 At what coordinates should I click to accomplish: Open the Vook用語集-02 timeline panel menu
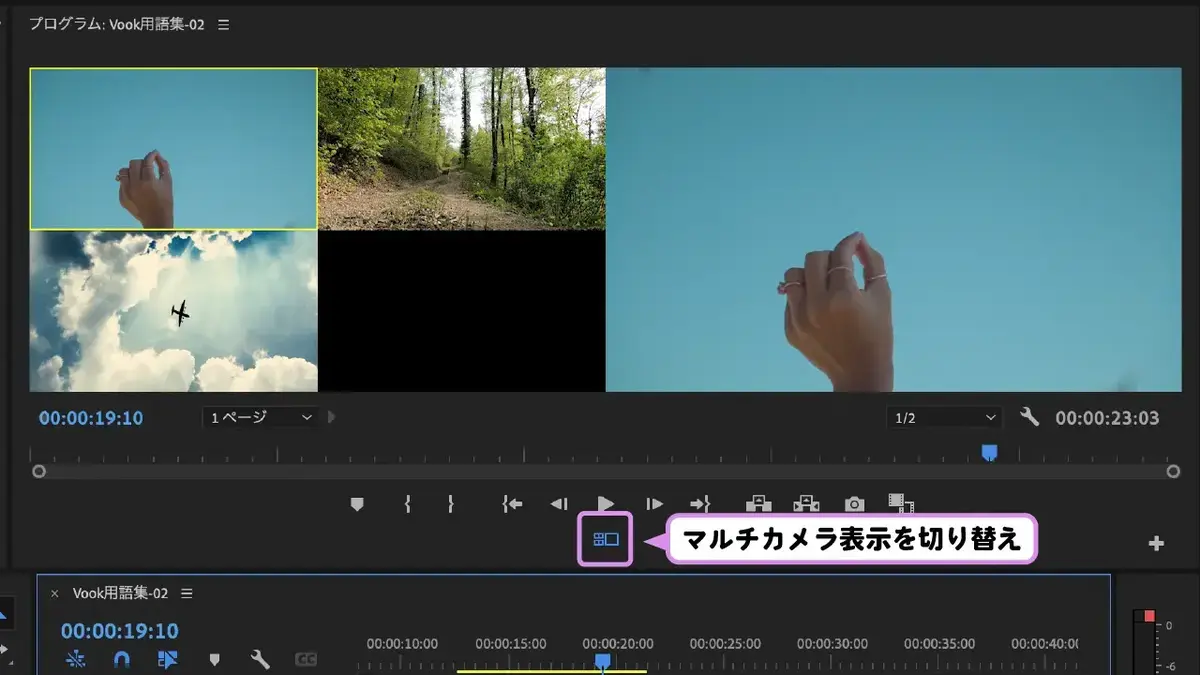tap(187, 593)
